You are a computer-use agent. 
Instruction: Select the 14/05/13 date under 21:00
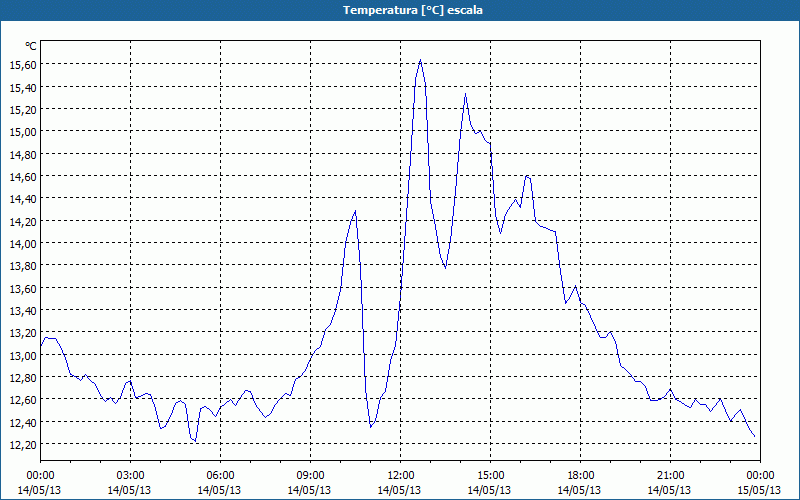pyautogui.click(x=669, y=490)
